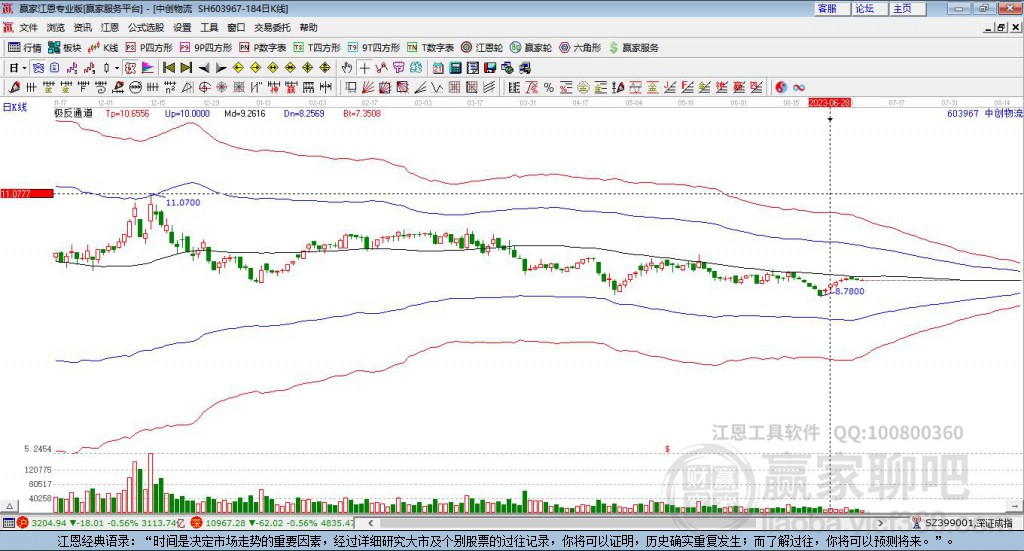Open 赢家服务 with the dollar icon
This screenshot has height=551, width=1024.
pos(633,48)
